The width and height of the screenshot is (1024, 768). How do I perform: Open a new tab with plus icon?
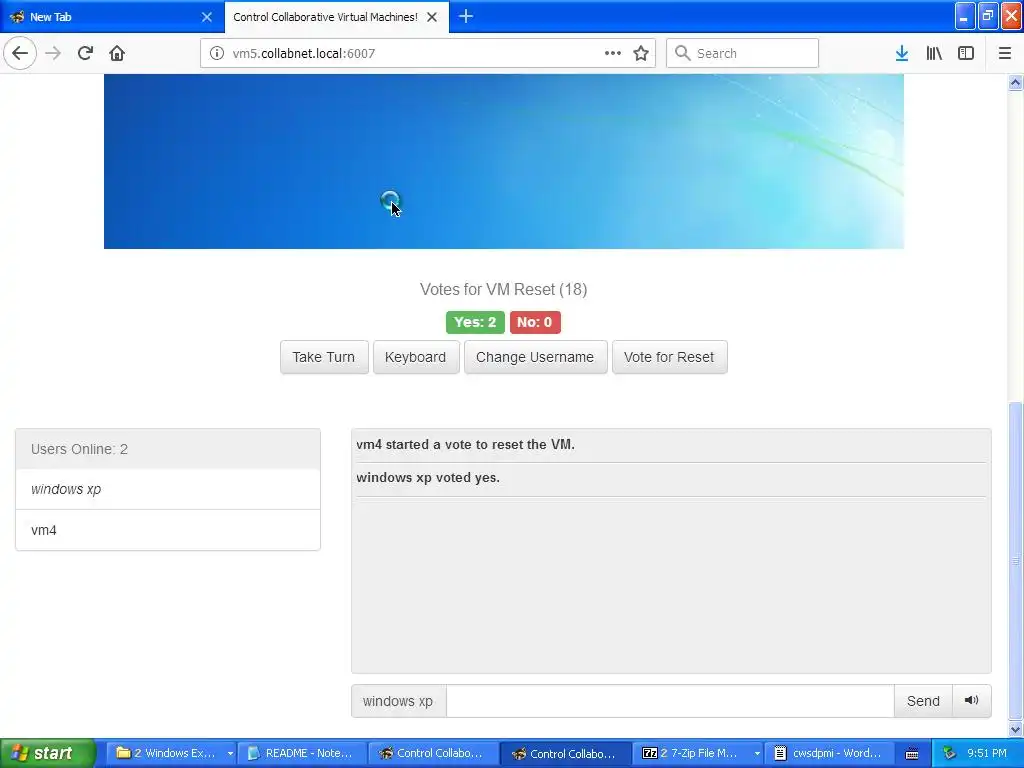466,16
